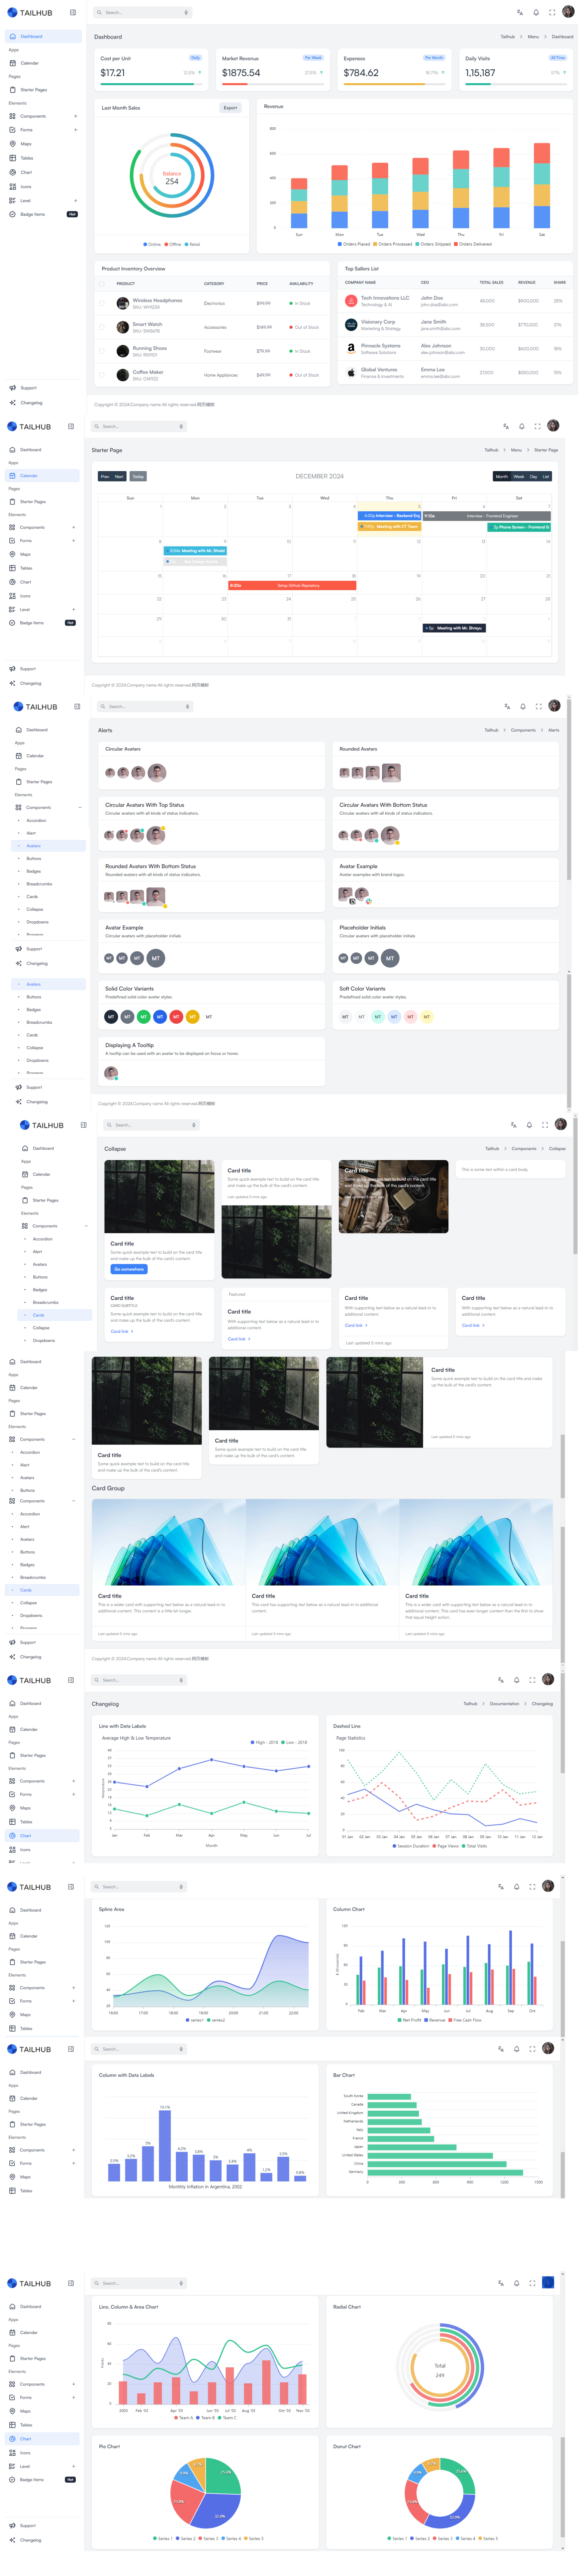
Task: Click the Tailhub breadcrumb on the Dashboard page
Action: pyautogui.click(x=508, y=37)
